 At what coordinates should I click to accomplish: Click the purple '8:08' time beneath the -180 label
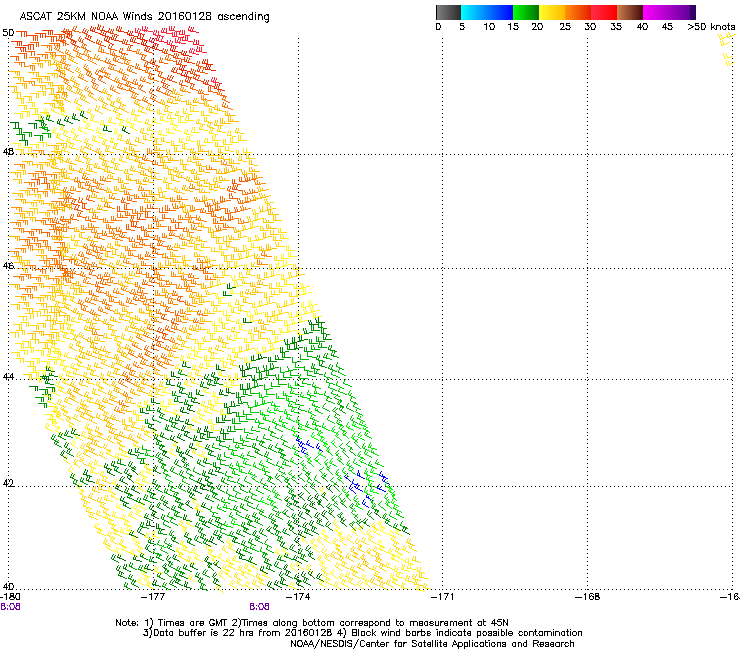click(x=10, y=607)
